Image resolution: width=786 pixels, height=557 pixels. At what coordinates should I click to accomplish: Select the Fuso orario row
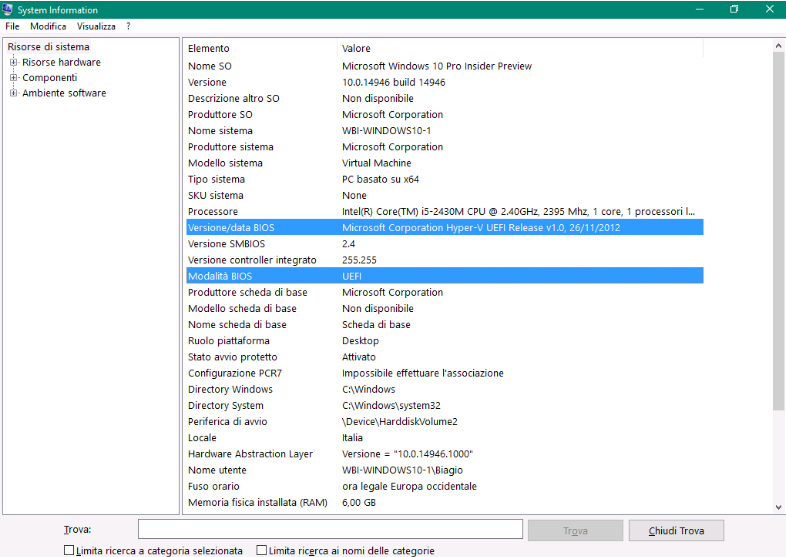(445, 486)
